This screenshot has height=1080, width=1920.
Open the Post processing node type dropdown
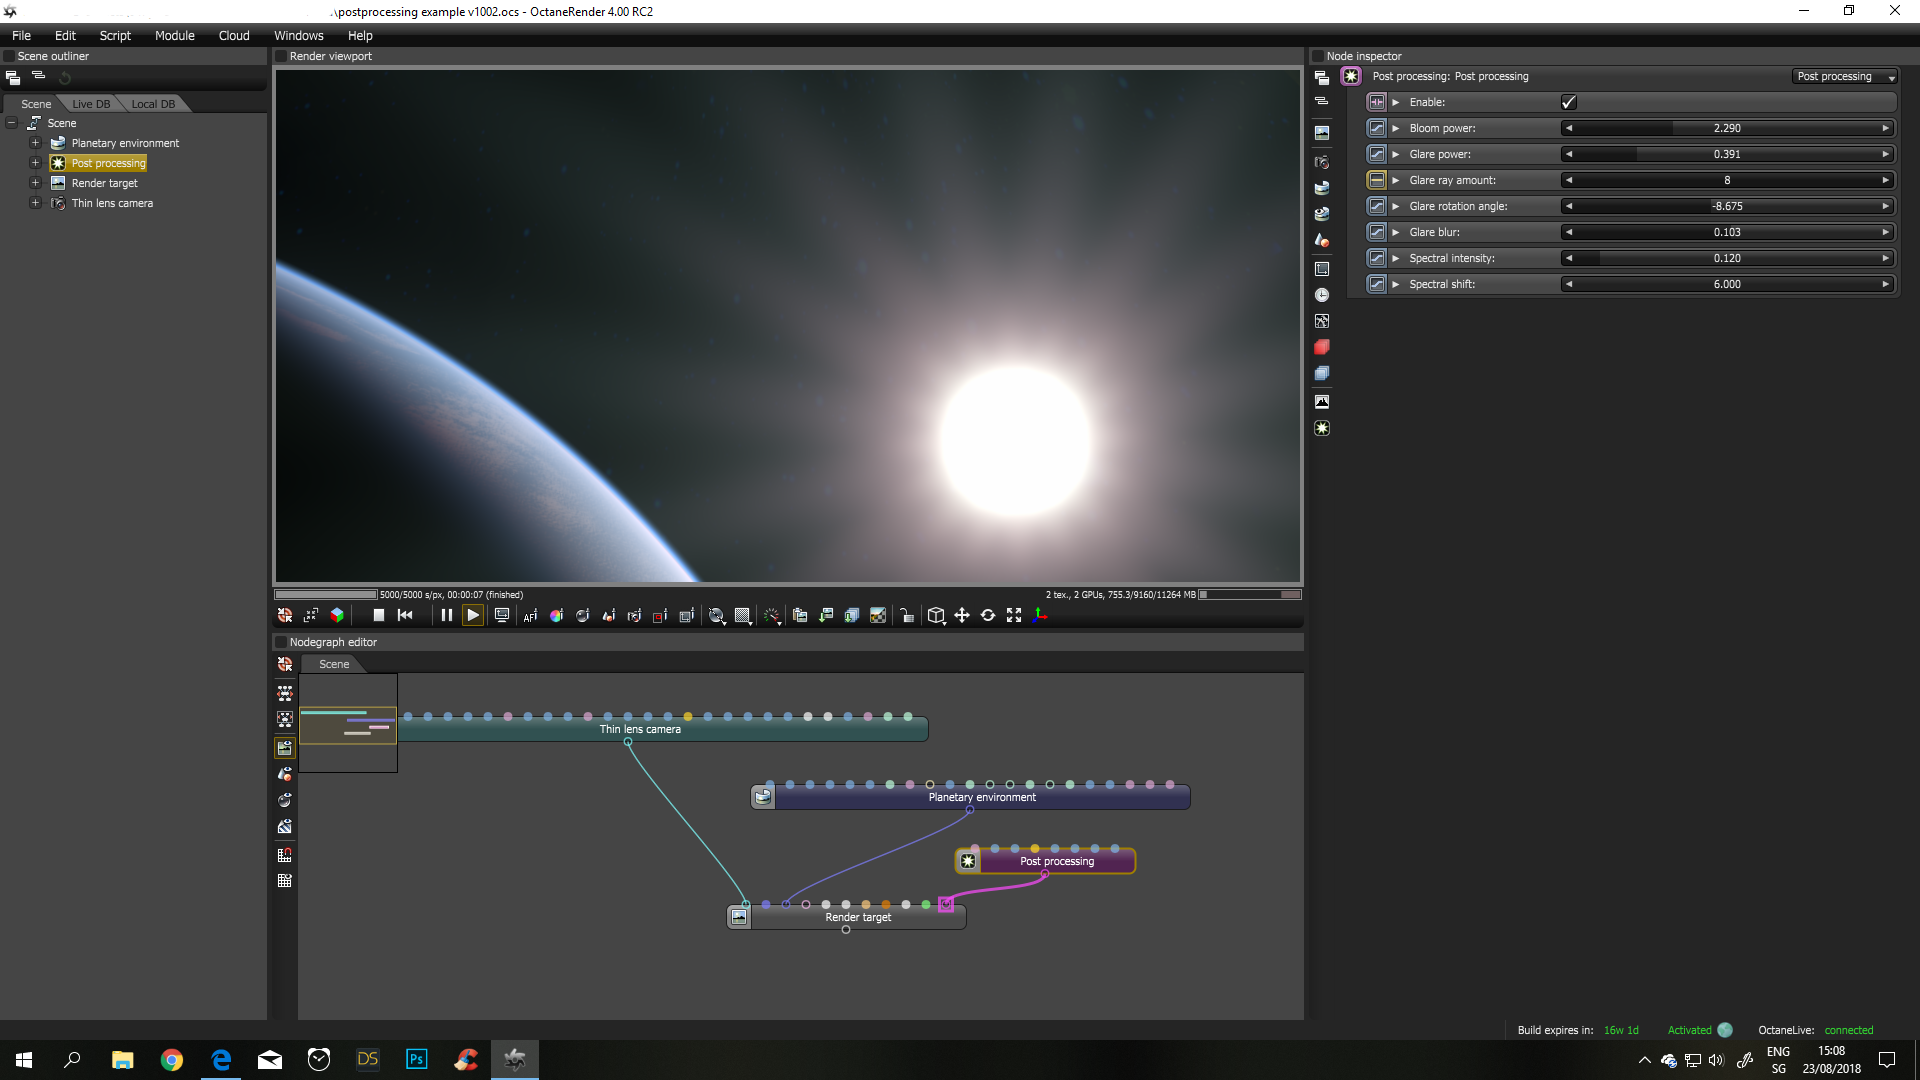pos(1844,77)
